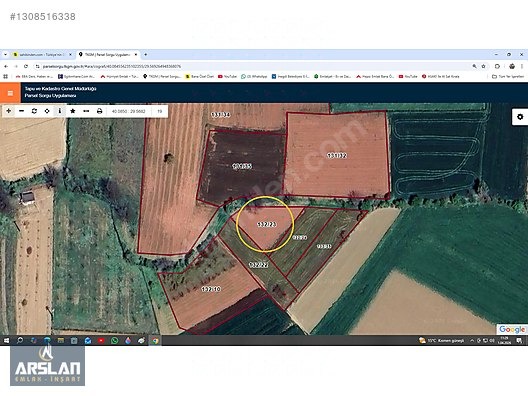Image resolution: width=528 pixels, height=396 pixels.
Task: Open the Chrome three-dot menu
Action: (522, 66)
